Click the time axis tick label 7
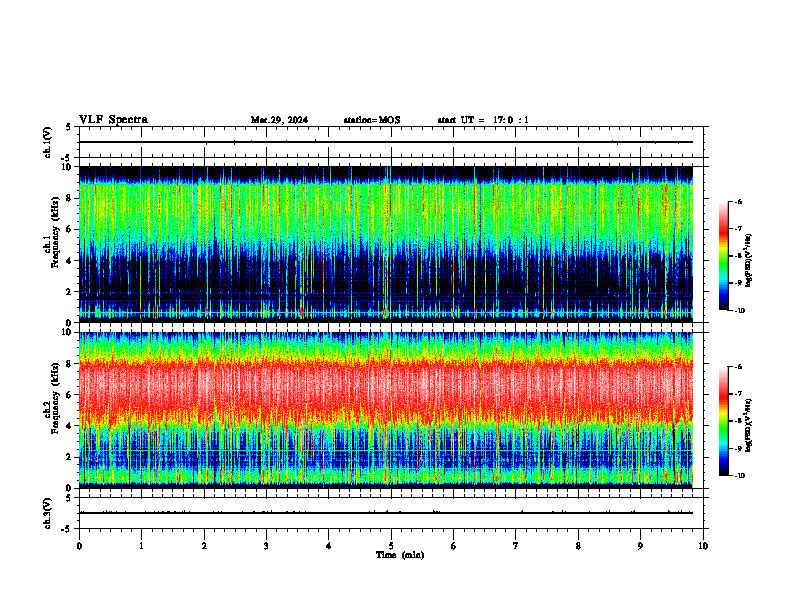This screenshot has height=612, width=792. click(516, 546)
